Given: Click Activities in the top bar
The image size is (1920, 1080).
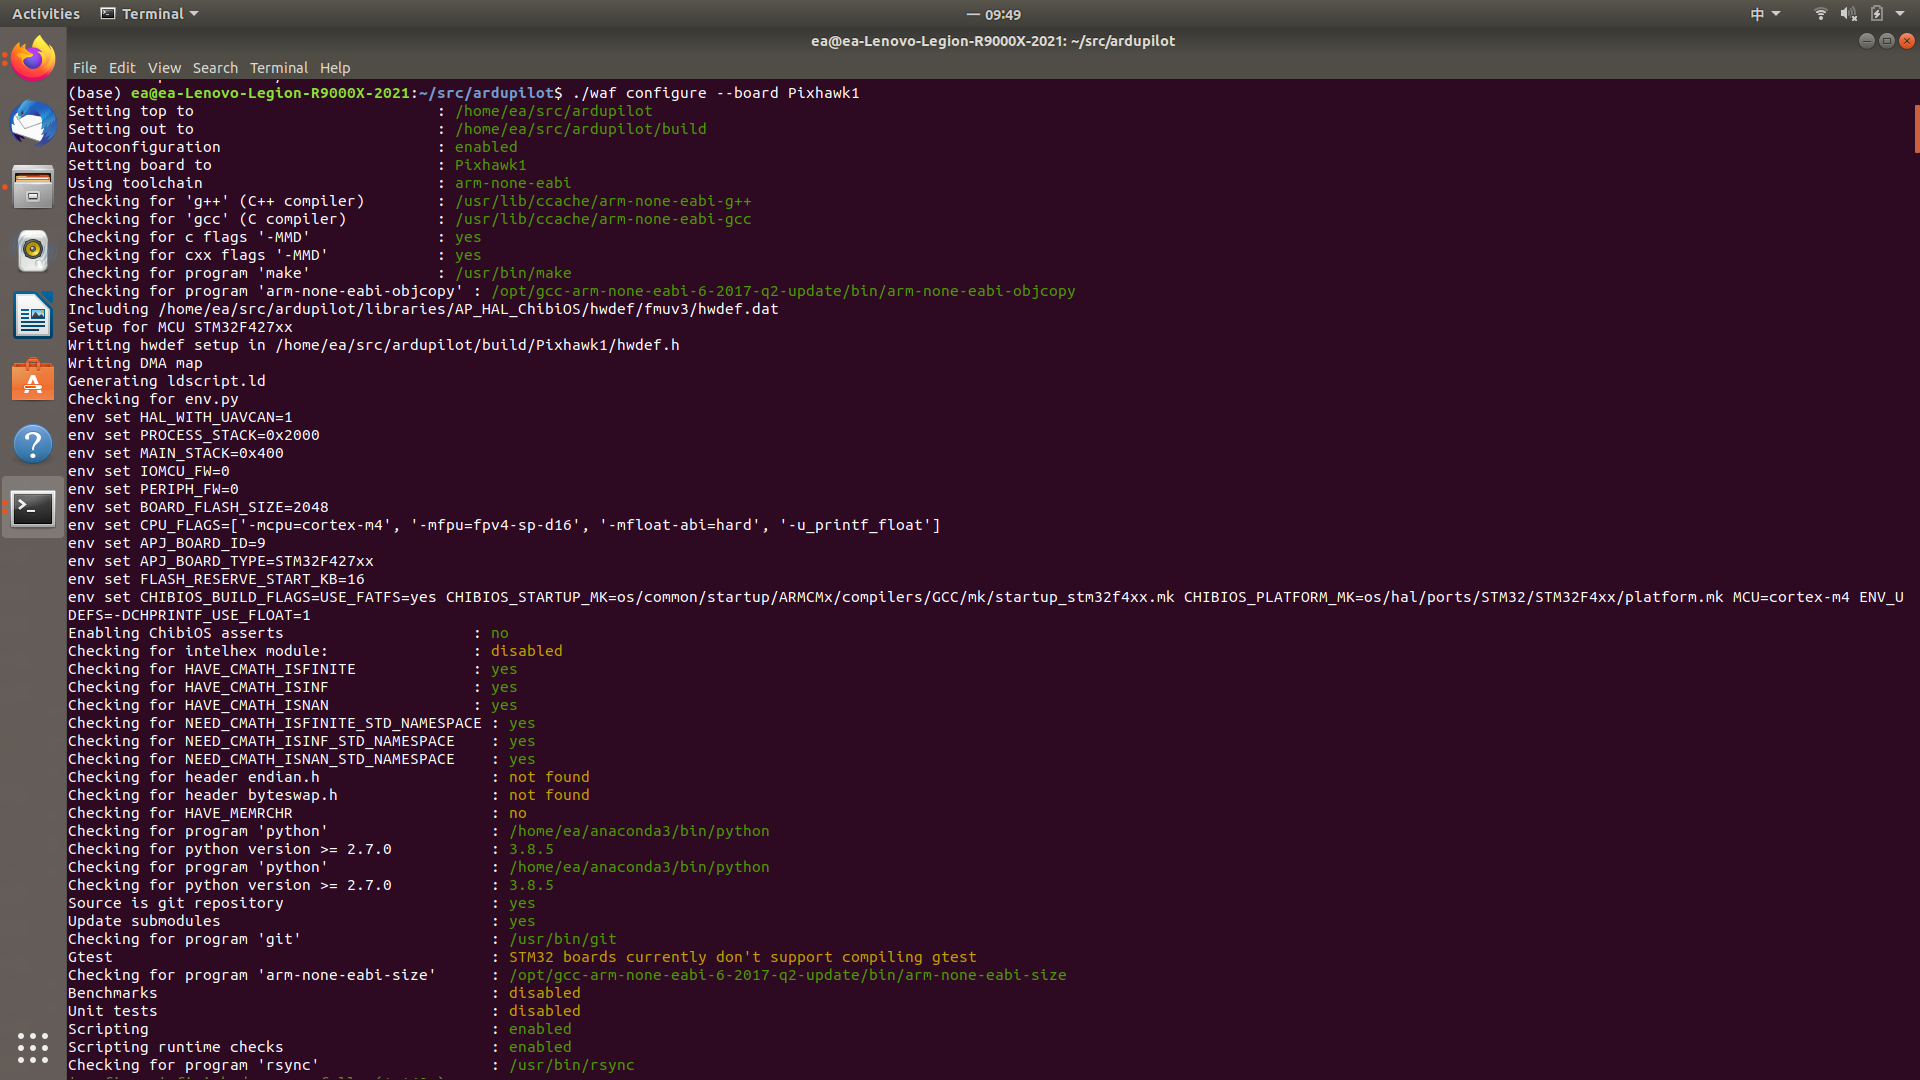Looking at the screenshot, I should pos(45,13).
